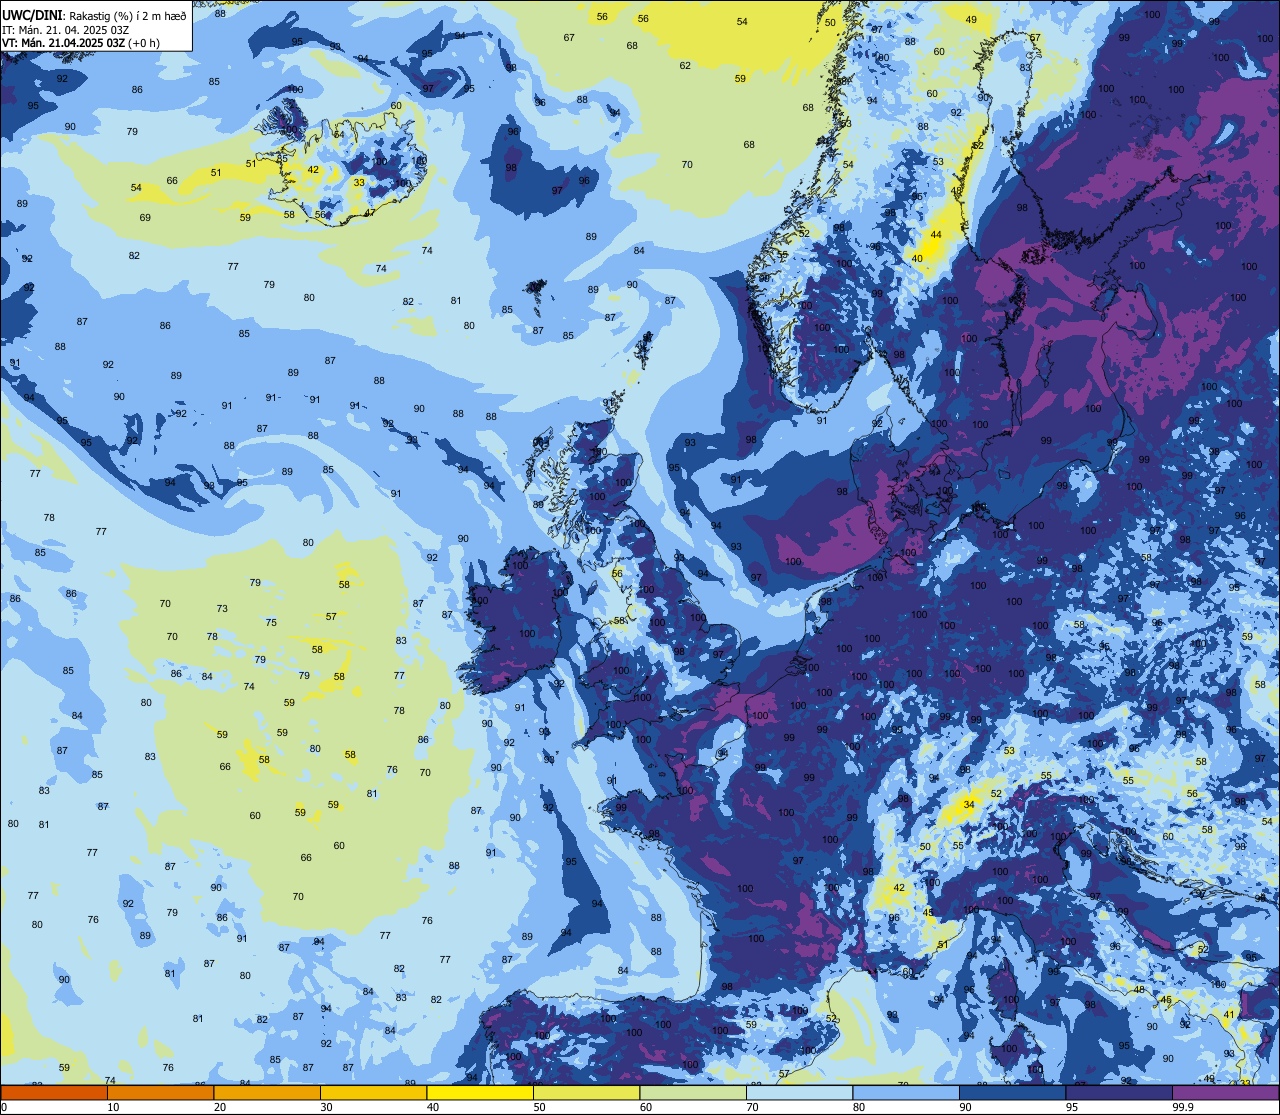Viewport: 1280px width, 1115px height.
Task: Click the '33' humidity value over Iceland
Action: (359, 182)
